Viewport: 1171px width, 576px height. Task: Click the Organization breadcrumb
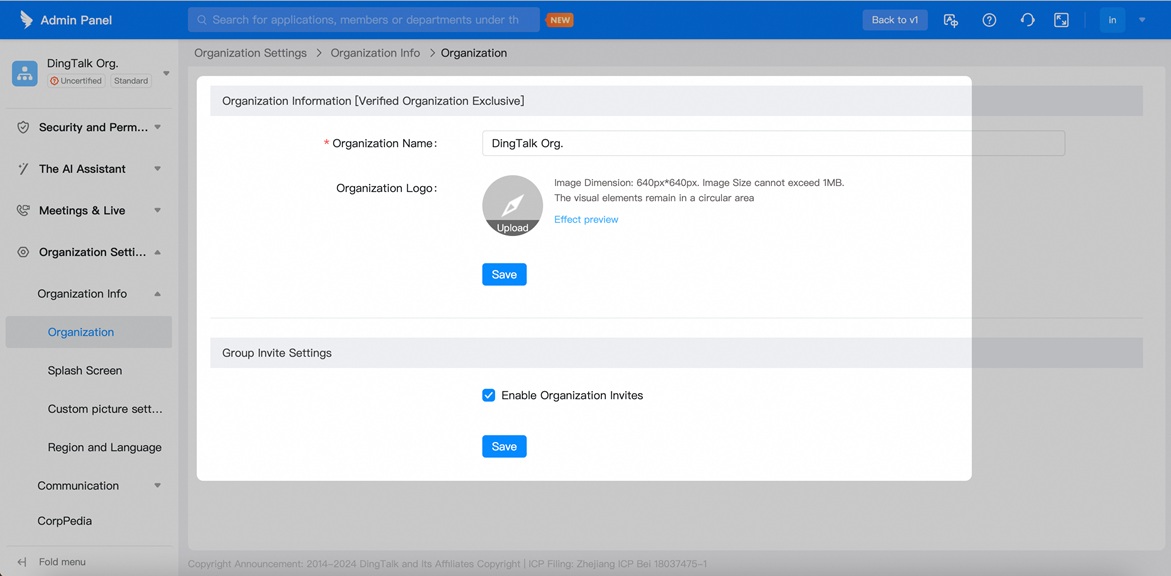pos(474,53)
